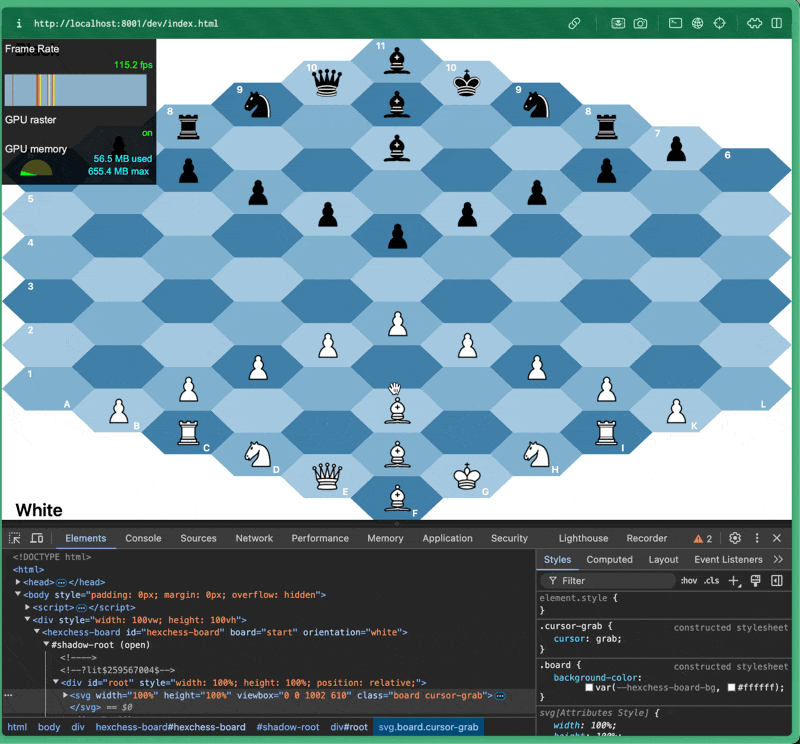Image resolution: width=800 pixels, height=744 pixels.
Task: Pick the white knight on file D
Action: click(258, 454)
